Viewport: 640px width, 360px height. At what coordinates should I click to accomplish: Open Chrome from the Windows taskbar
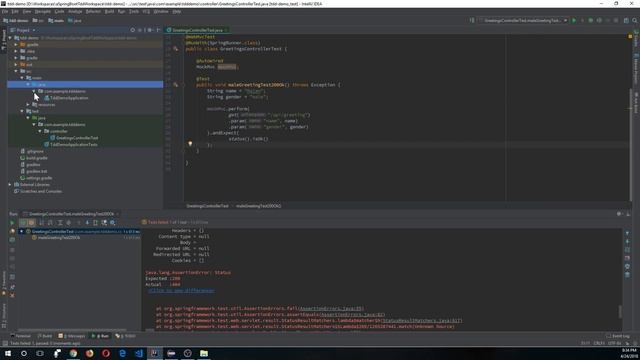[73, 353]
